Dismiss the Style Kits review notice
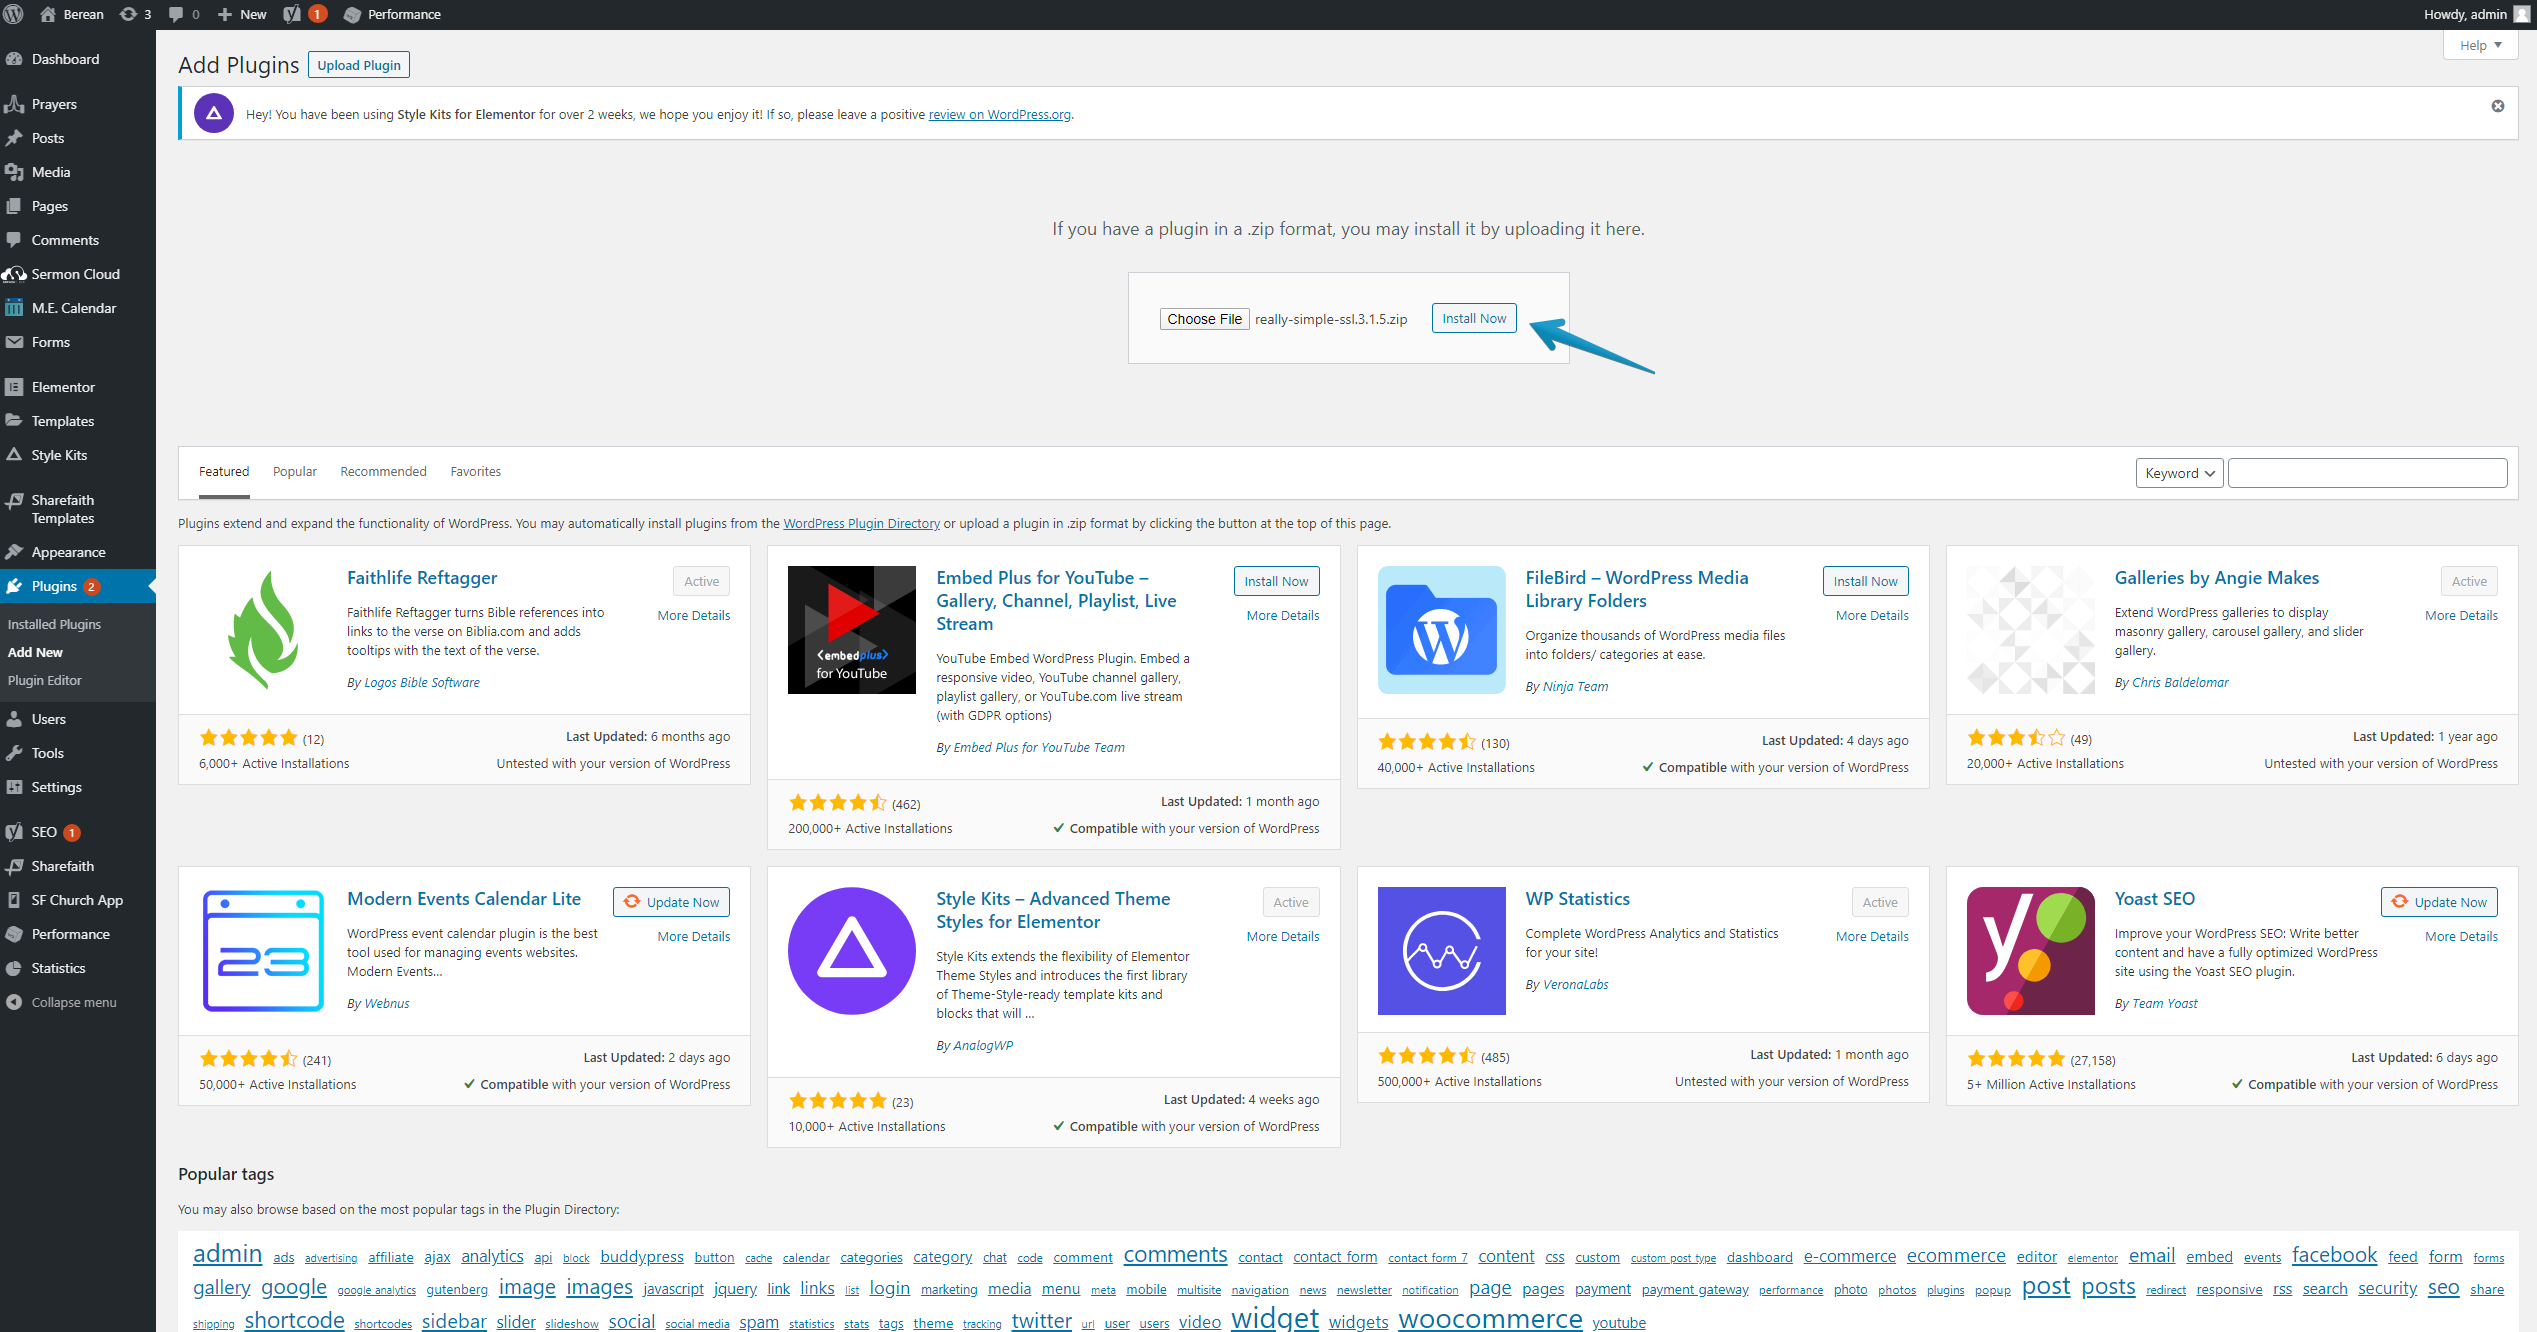Screen dimensions: 2537x1332 pyautogui.click(x=2498, y=106)
